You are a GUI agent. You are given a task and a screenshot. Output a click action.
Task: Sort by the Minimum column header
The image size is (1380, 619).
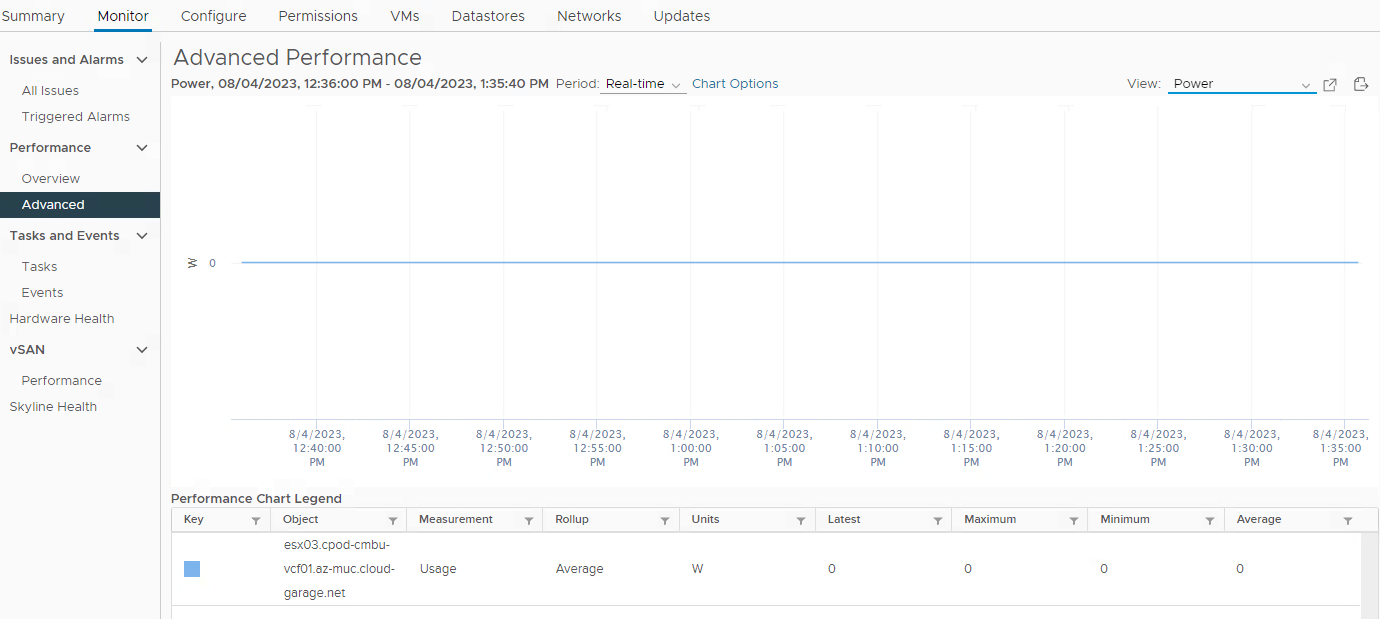point(1125,520)
